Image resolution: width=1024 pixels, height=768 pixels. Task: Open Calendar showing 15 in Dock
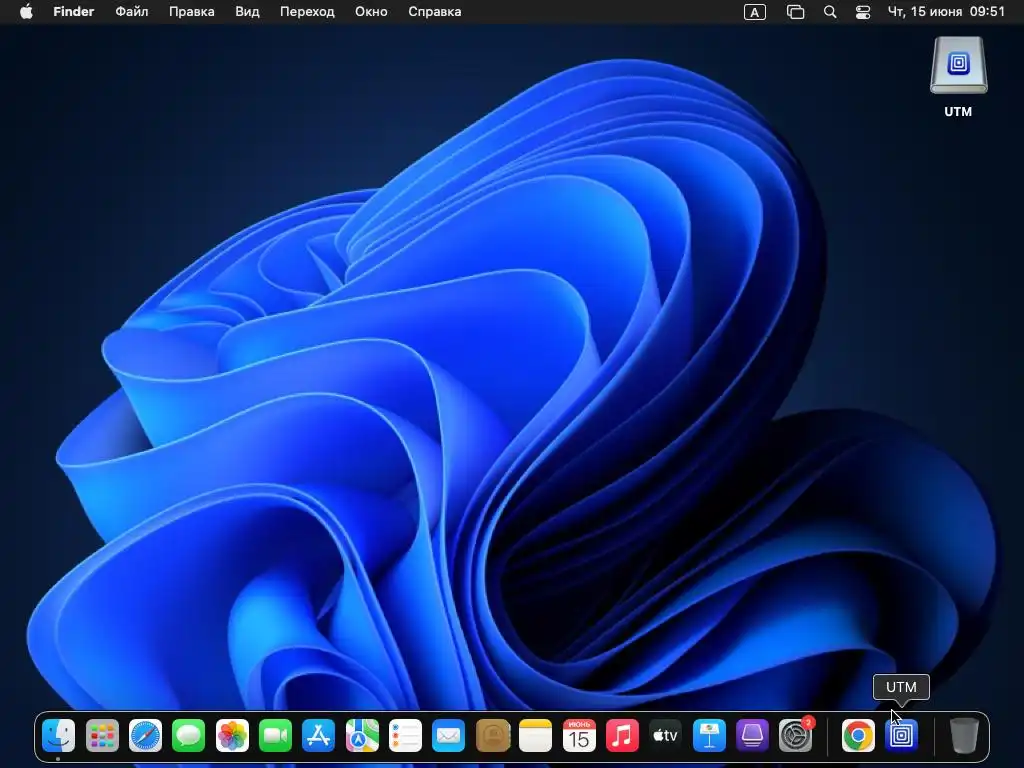(x=579, y=736)
